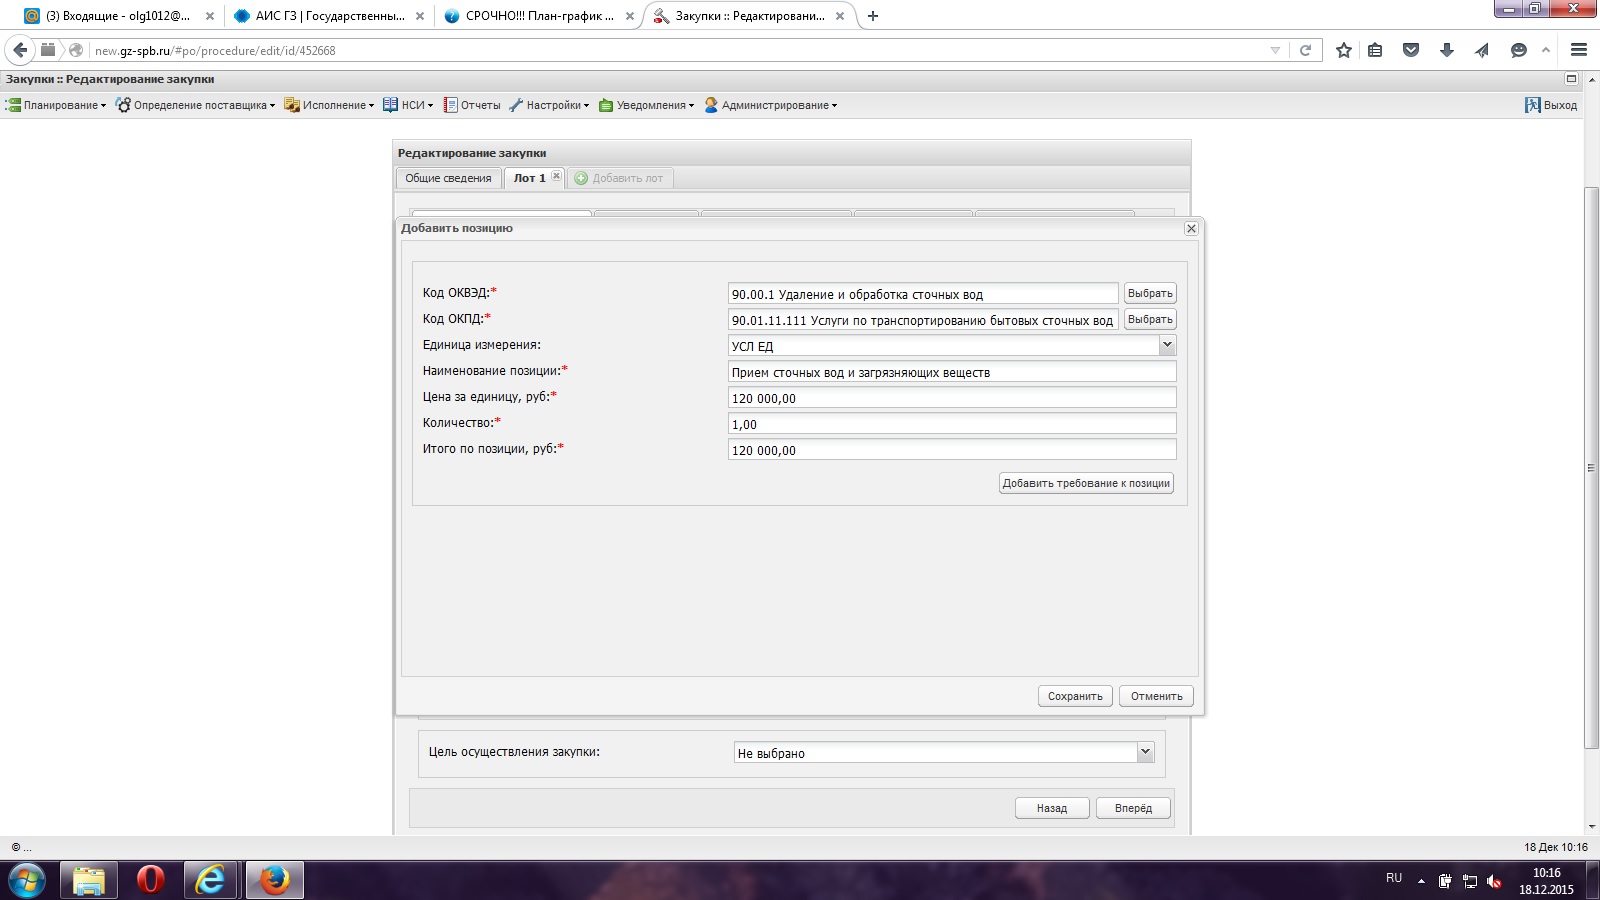Click Добавить требование к позиции button
Image resolution: width=1600 pixels, height=900 pixels.
(x=1086, y=483)
